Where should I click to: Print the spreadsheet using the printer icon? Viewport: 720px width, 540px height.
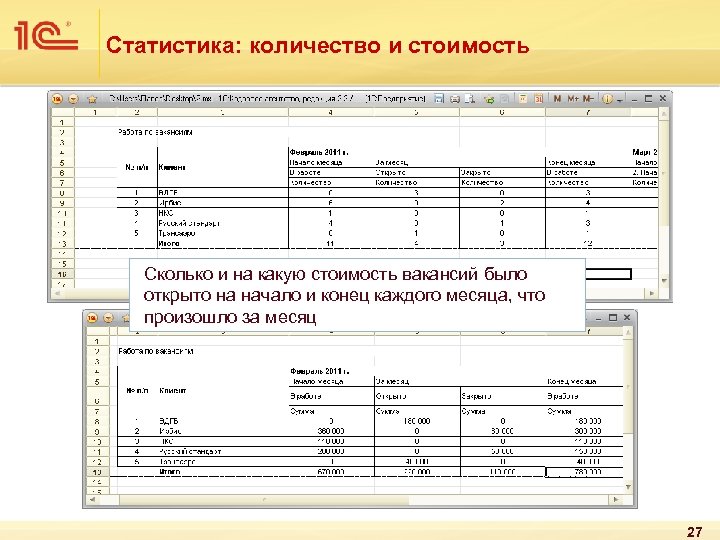pos(455,99)
